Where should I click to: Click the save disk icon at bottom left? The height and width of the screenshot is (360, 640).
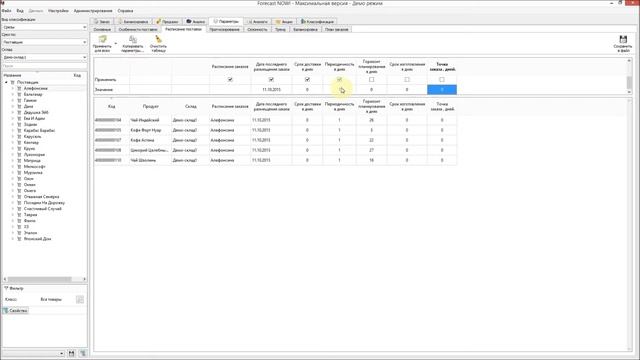71,353
